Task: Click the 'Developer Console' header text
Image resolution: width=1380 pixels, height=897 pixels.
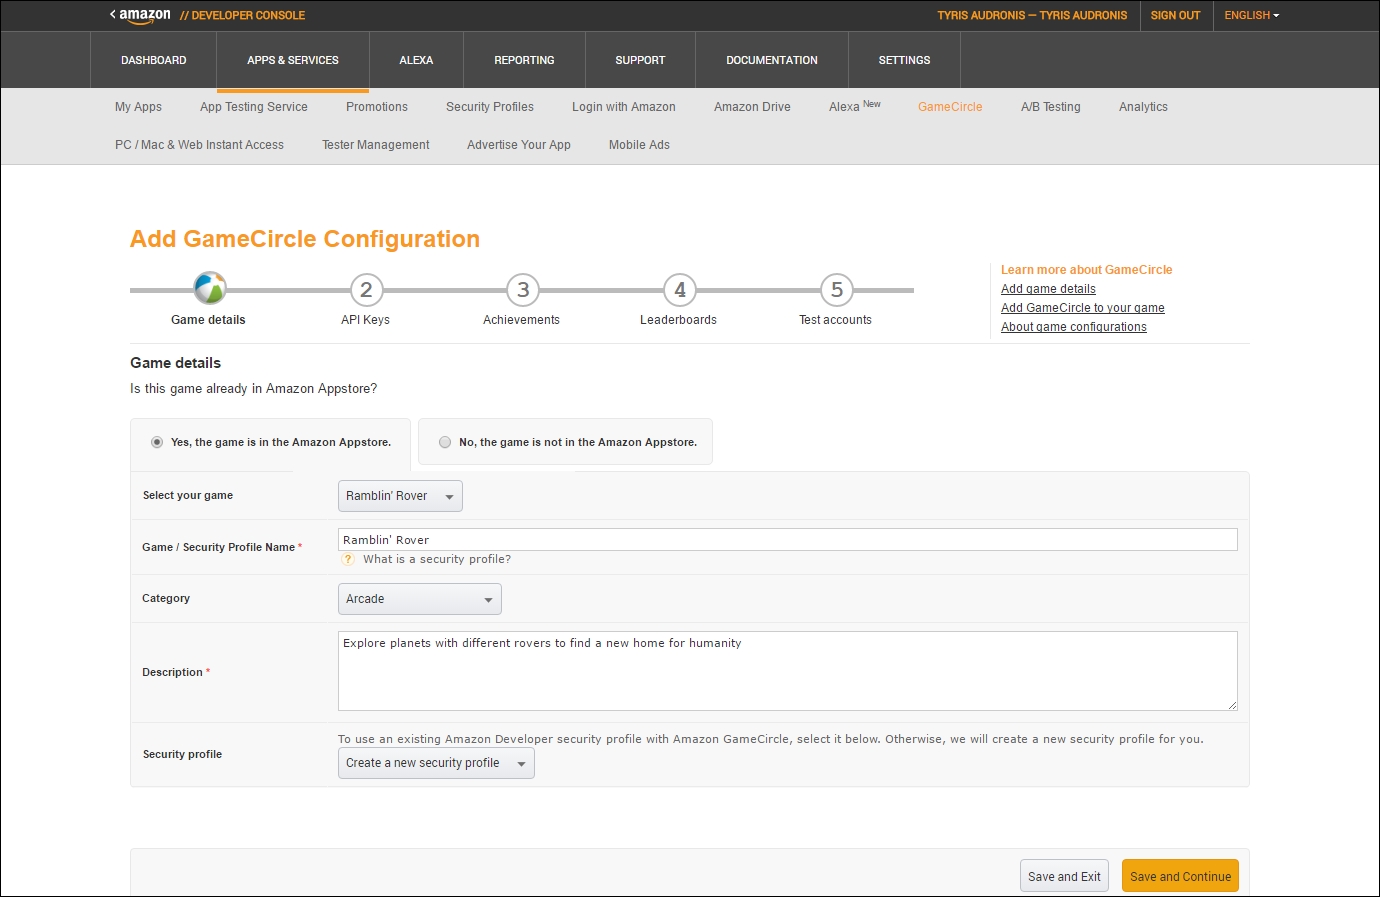Action: 243,15
